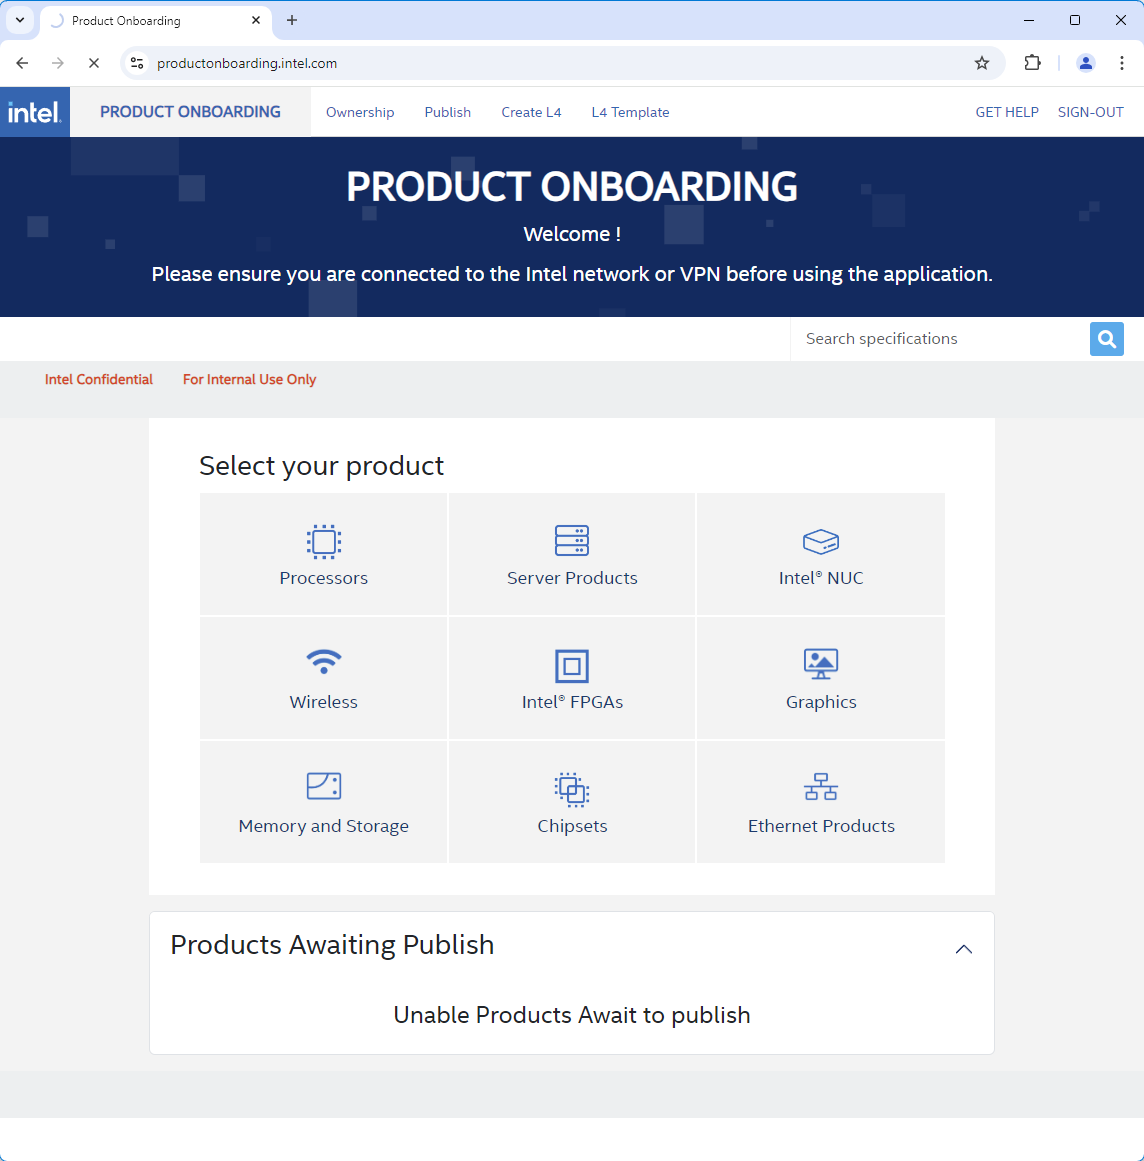
Task: Go back with the browser back arrow
Action: pos(22,63)
